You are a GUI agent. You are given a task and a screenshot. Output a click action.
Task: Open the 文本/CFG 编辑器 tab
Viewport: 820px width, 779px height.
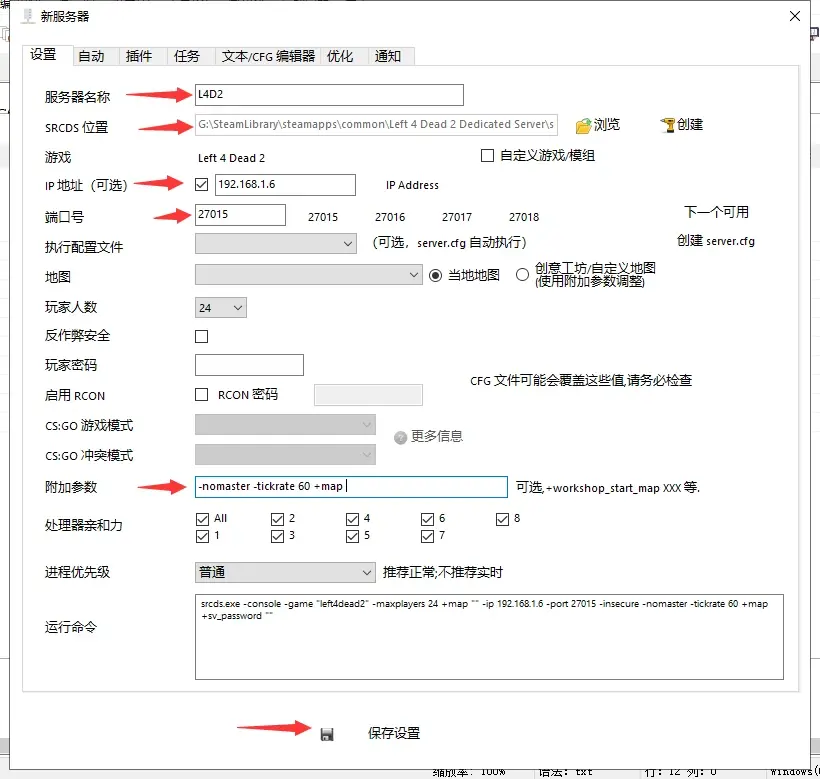click(x=268, y=56)
